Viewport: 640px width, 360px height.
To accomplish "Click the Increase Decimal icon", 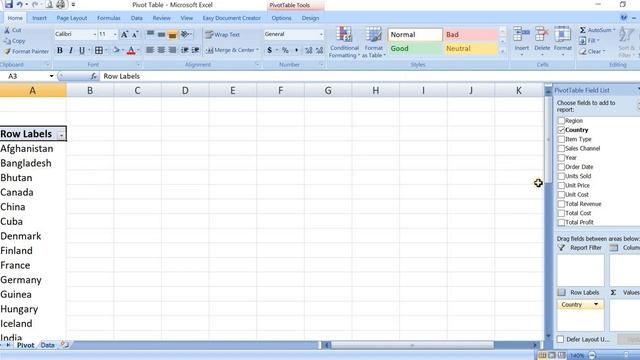I will pos(309,50).
